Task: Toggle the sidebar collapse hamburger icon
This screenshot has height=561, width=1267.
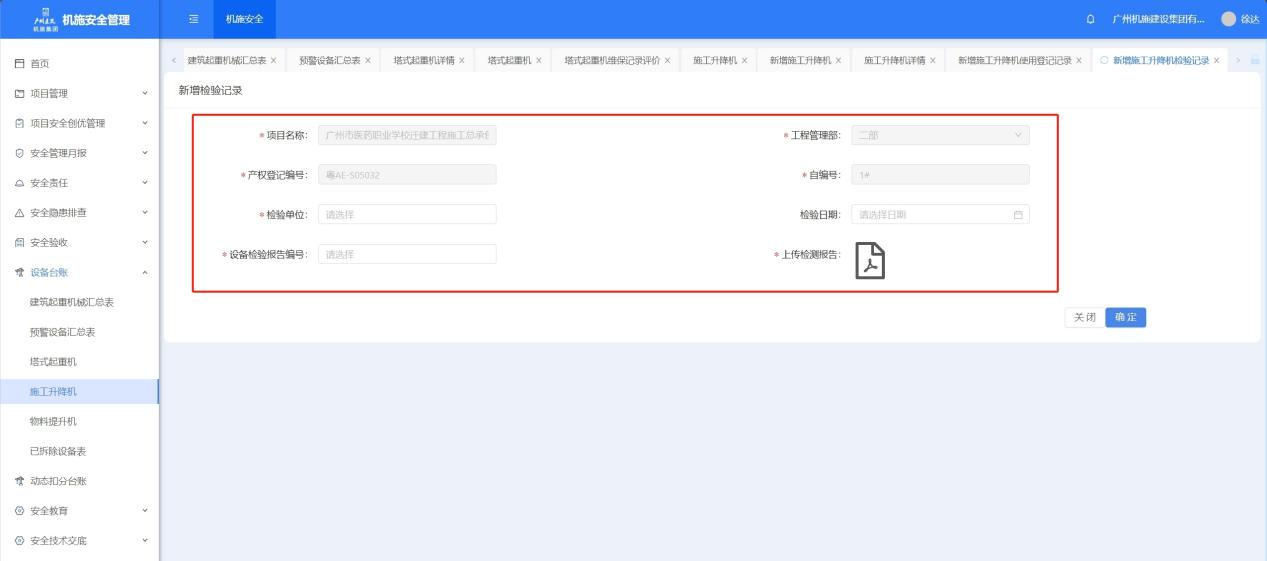Action: (x=194, y=19)
